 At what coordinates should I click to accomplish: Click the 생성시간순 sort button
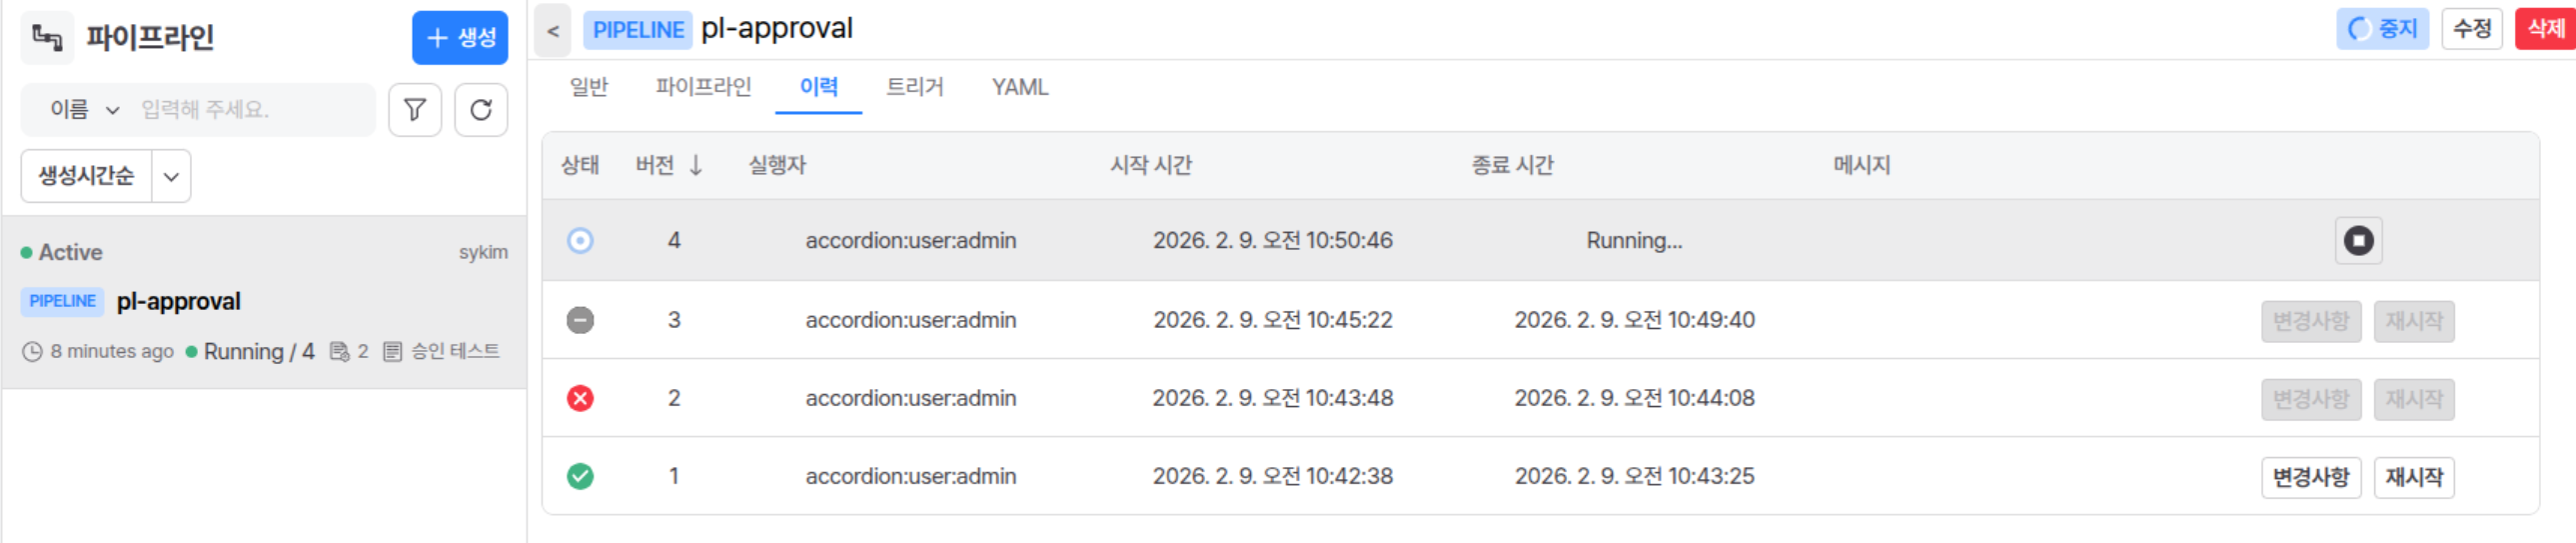coord(86,177)
